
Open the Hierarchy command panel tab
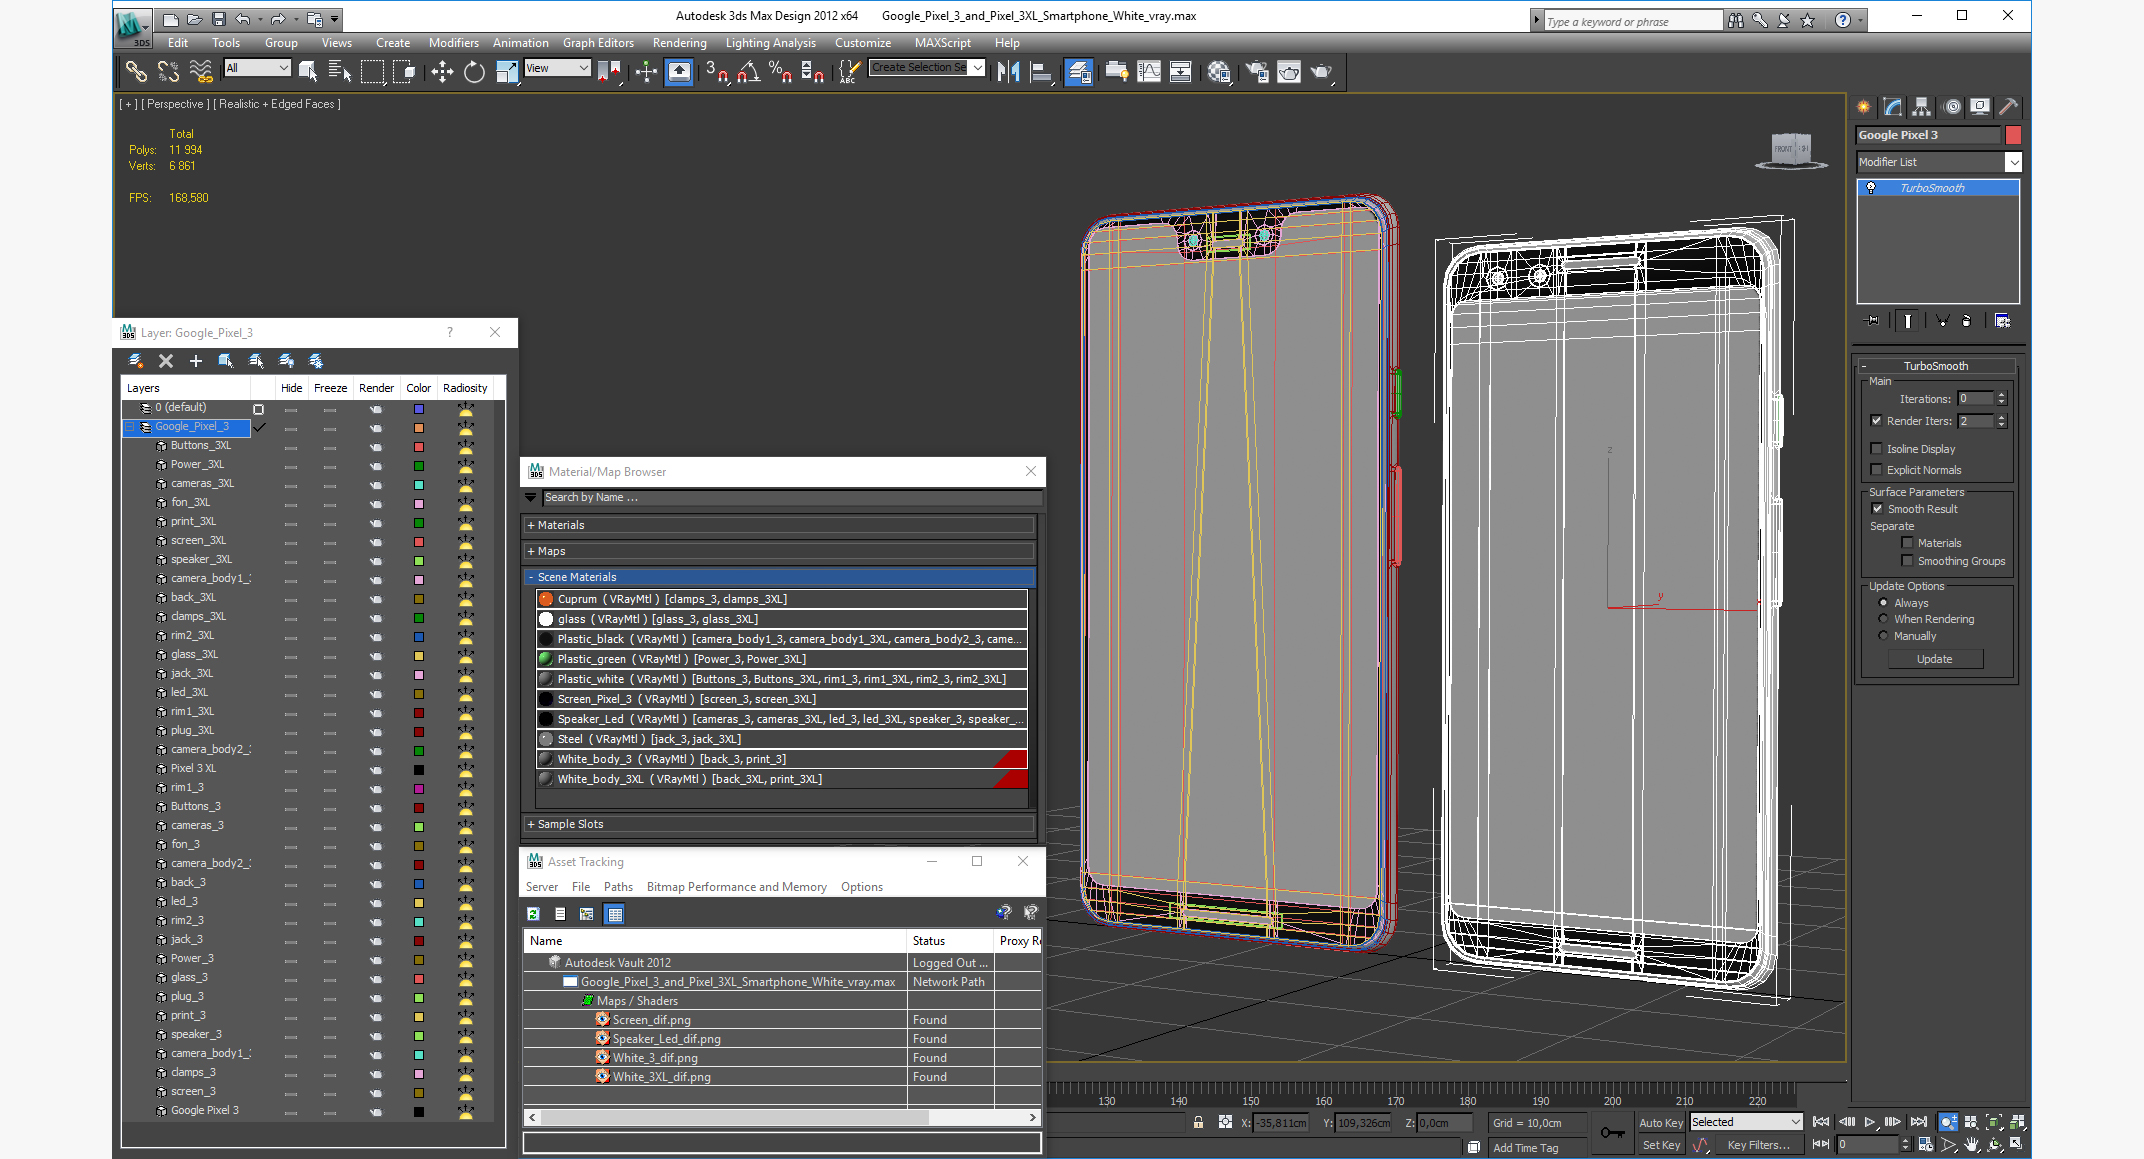[1922, 107]
